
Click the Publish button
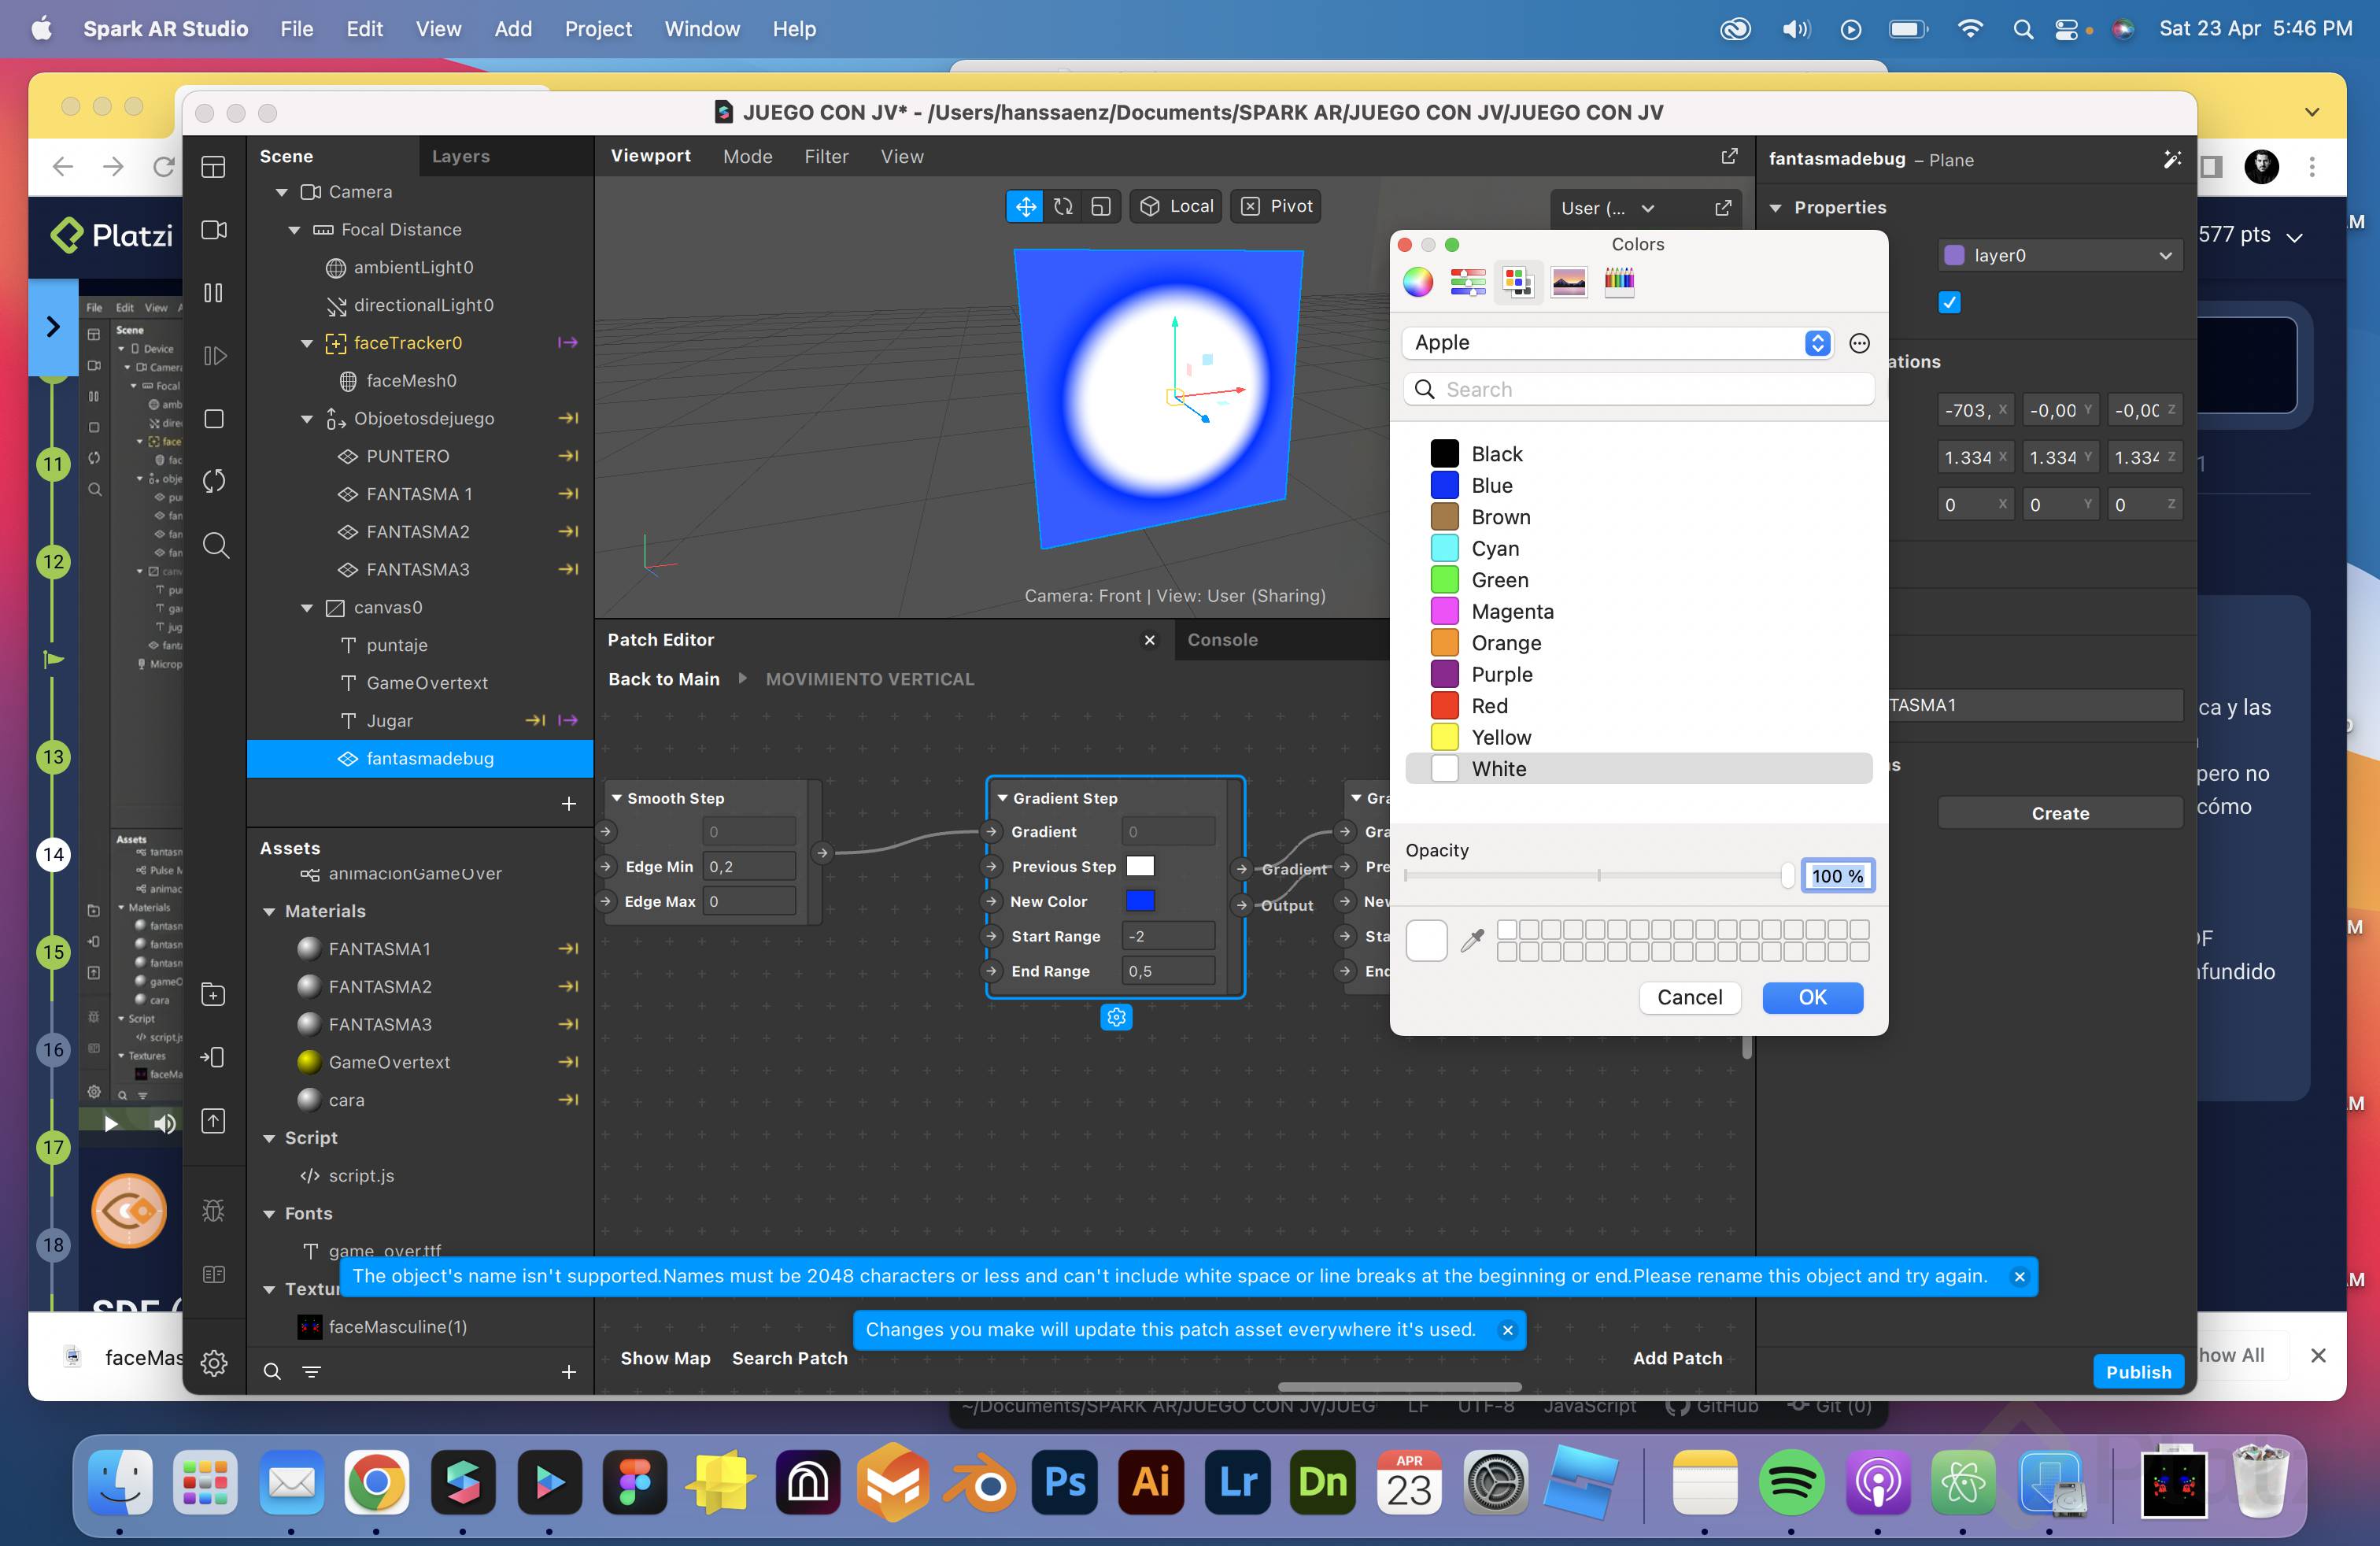click(2138, 1372)
